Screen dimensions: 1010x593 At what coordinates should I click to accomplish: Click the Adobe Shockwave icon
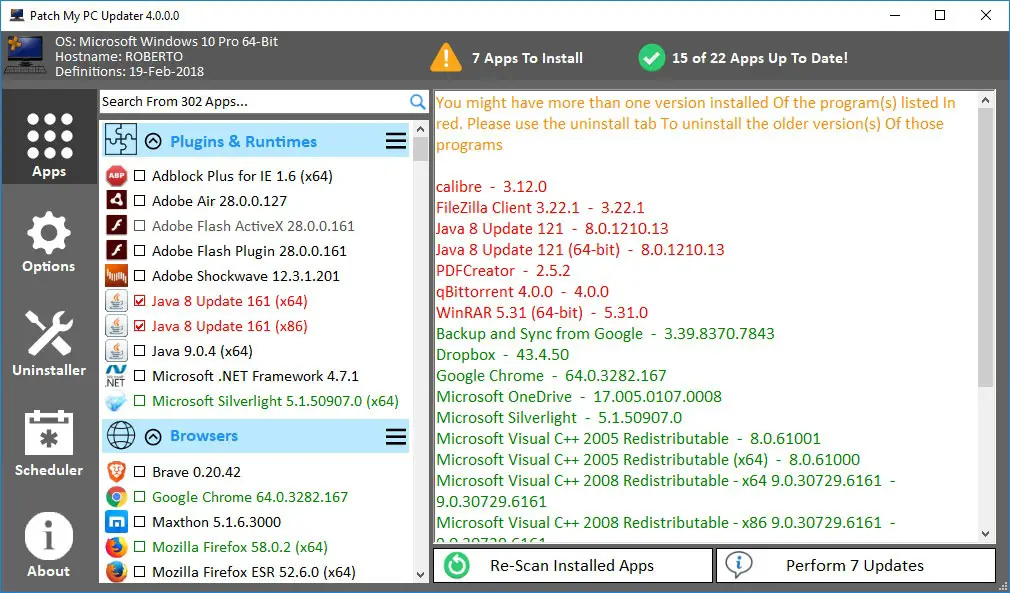[x=117, y=276]
